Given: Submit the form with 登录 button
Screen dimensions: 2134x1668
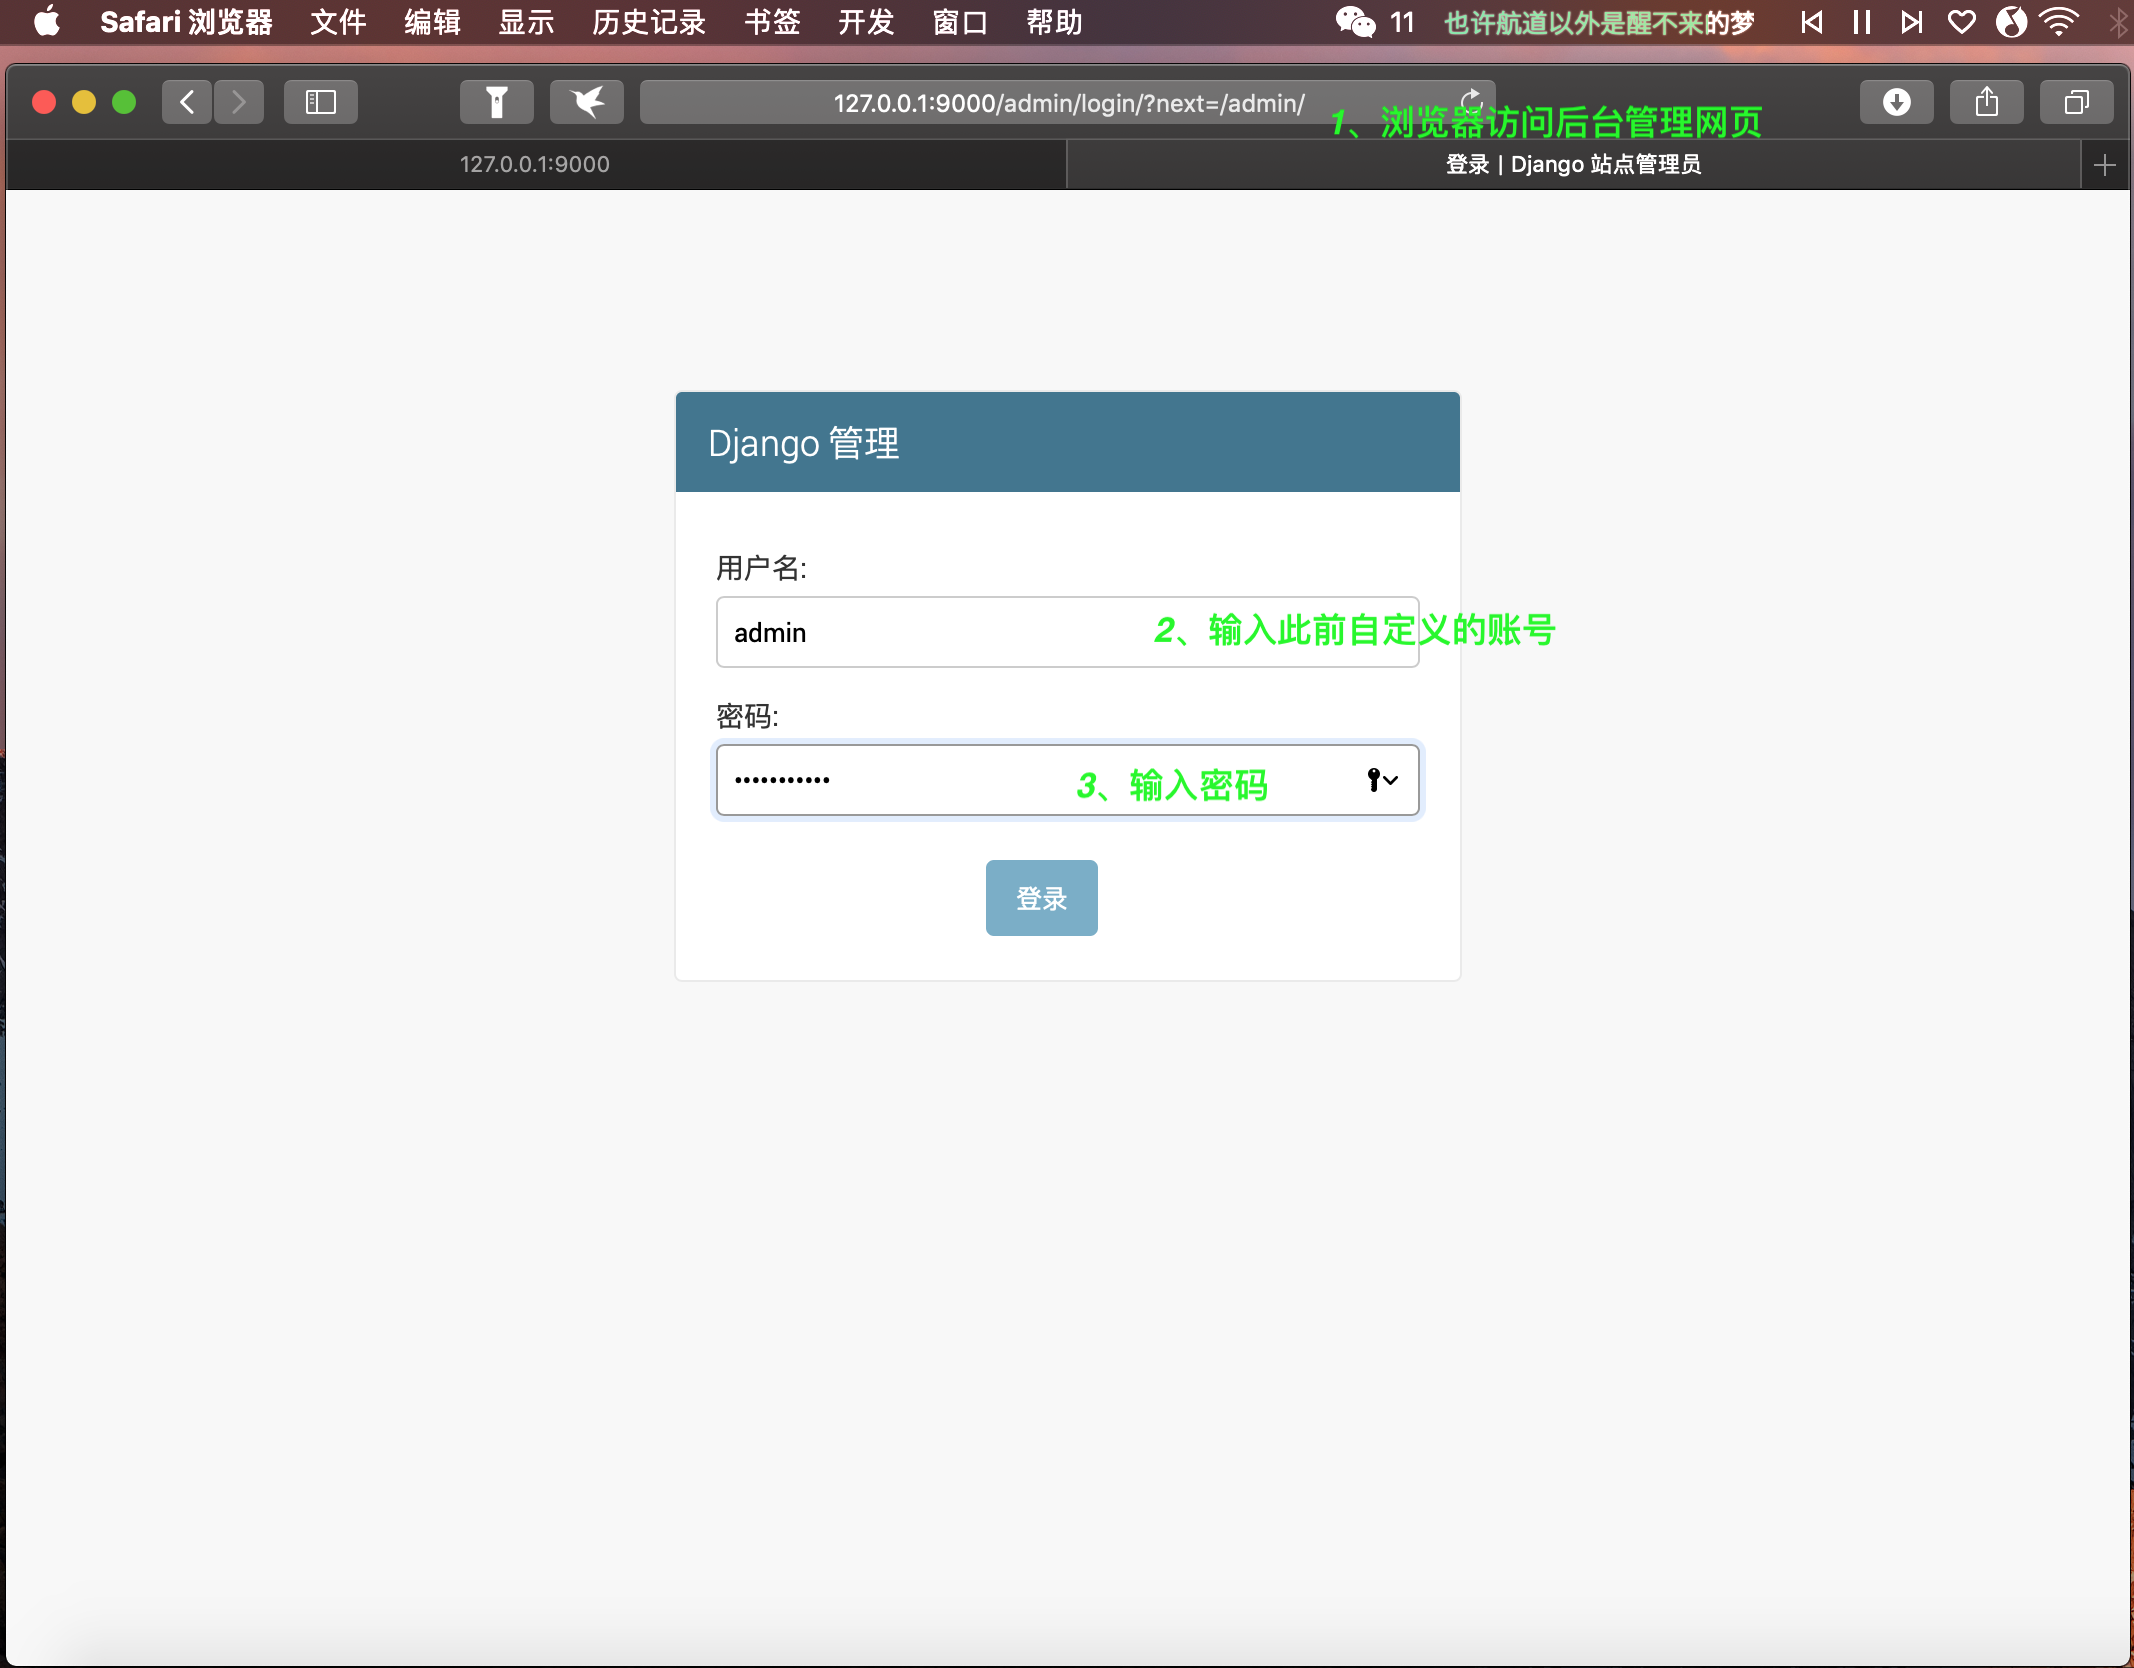Looking at the screenshot, I should 1041,898.
